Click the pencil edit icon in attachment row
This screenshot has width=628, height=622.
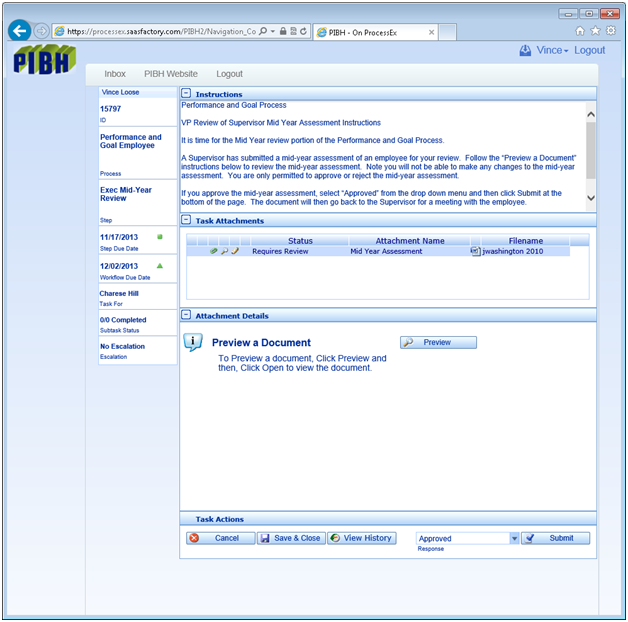[235, 251]
